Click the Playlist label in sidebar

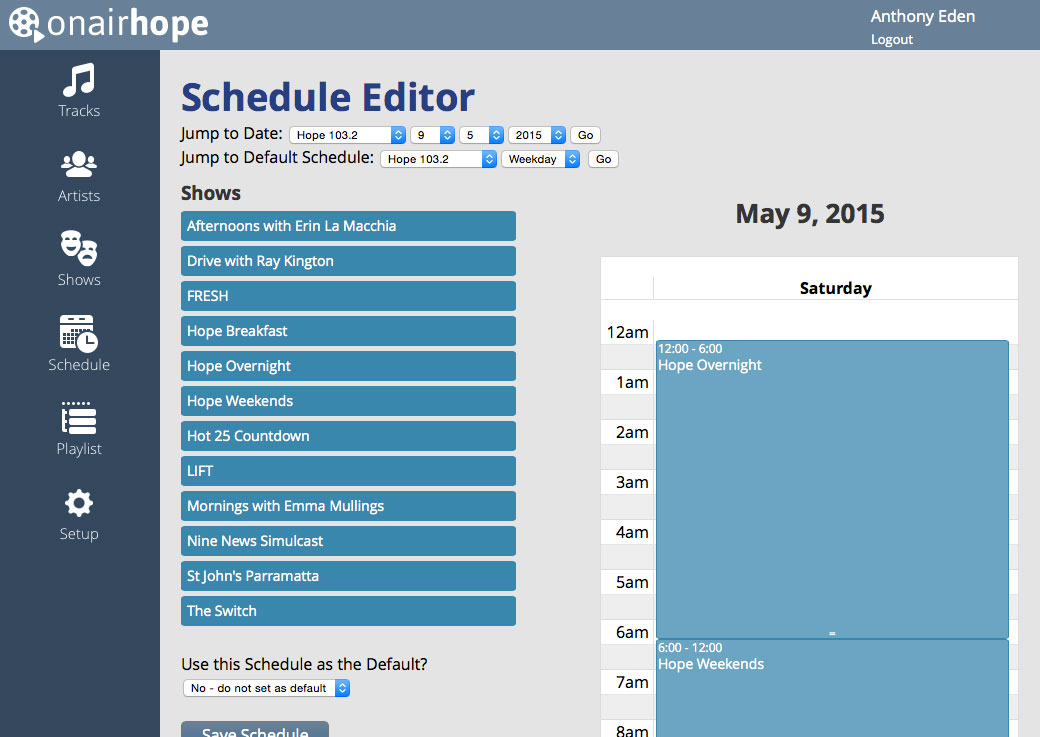(x=79, y=449)
